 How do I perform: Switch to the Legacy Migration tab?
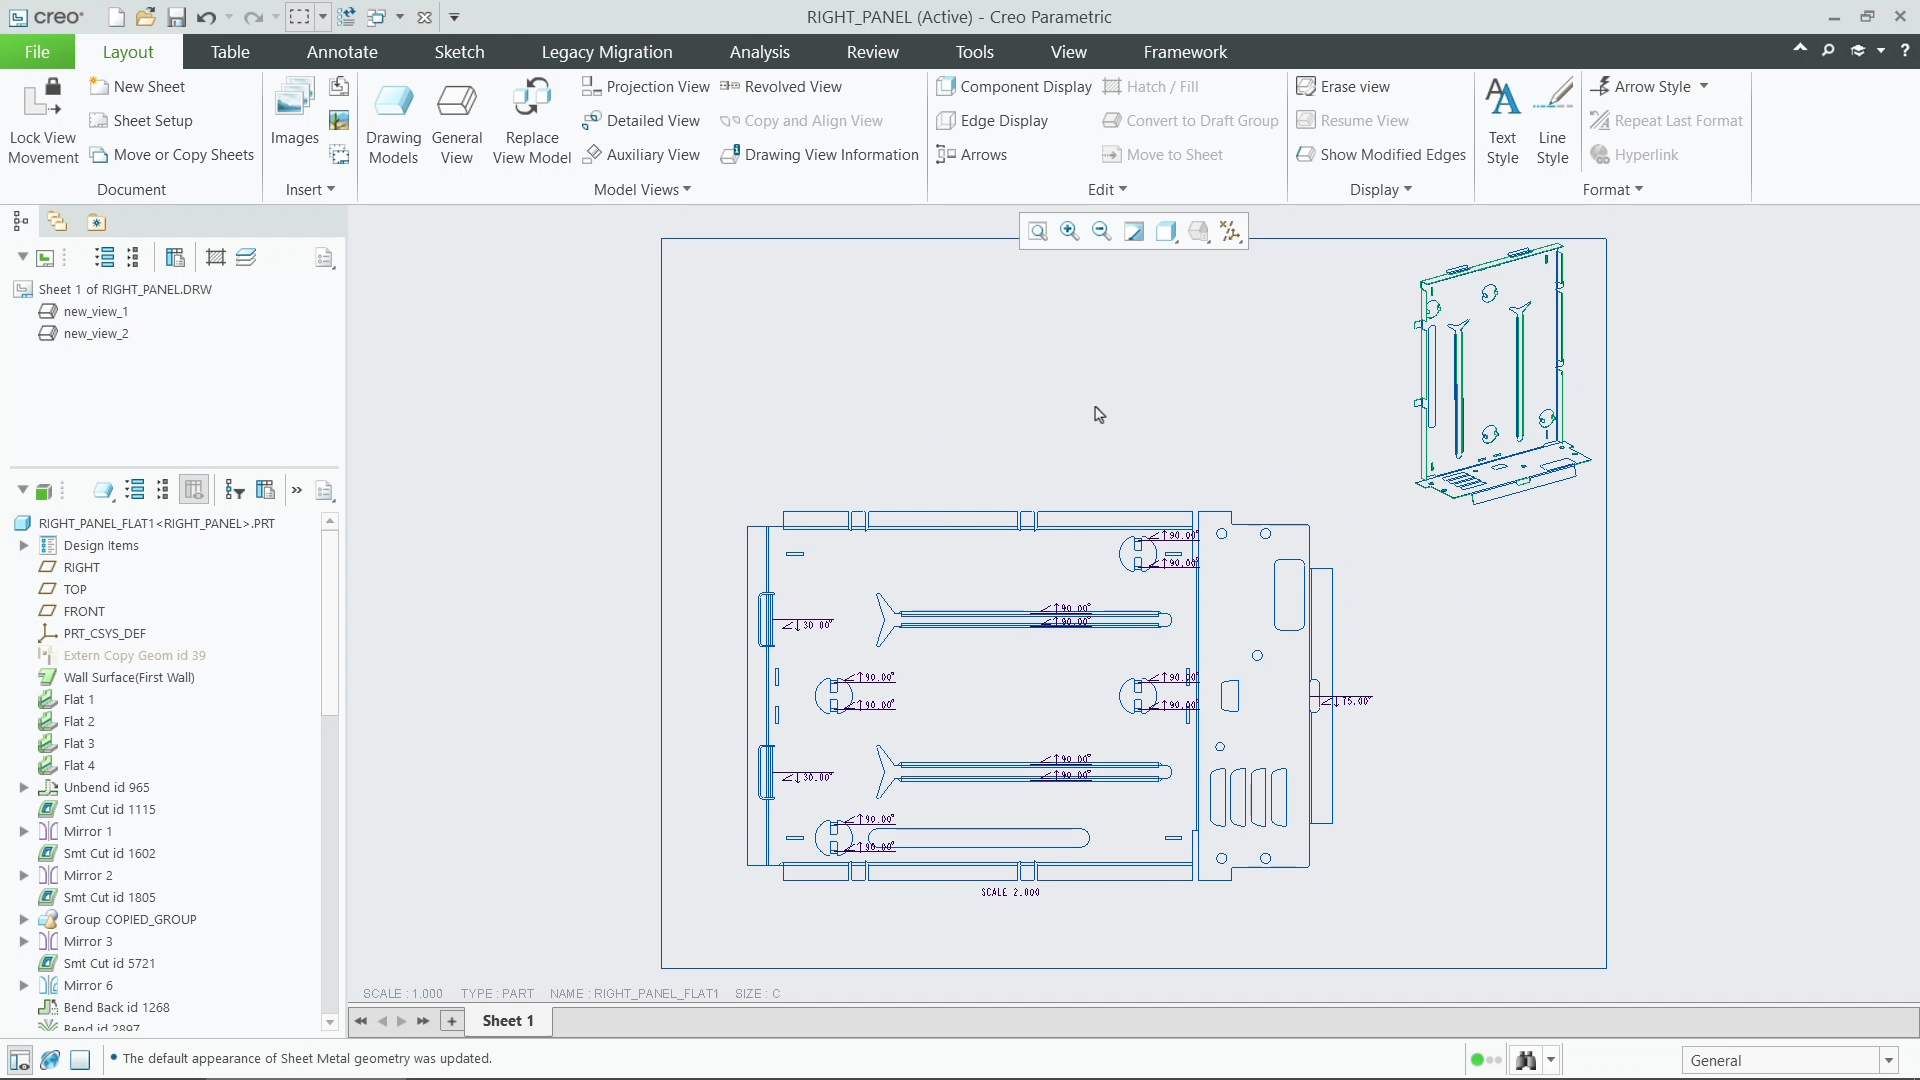607,52
